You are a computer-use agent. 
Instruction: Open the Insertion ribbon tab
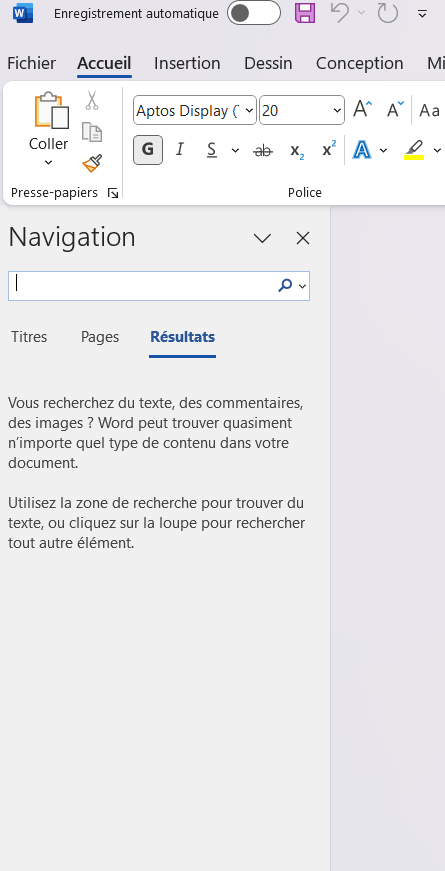pos(187,63)
